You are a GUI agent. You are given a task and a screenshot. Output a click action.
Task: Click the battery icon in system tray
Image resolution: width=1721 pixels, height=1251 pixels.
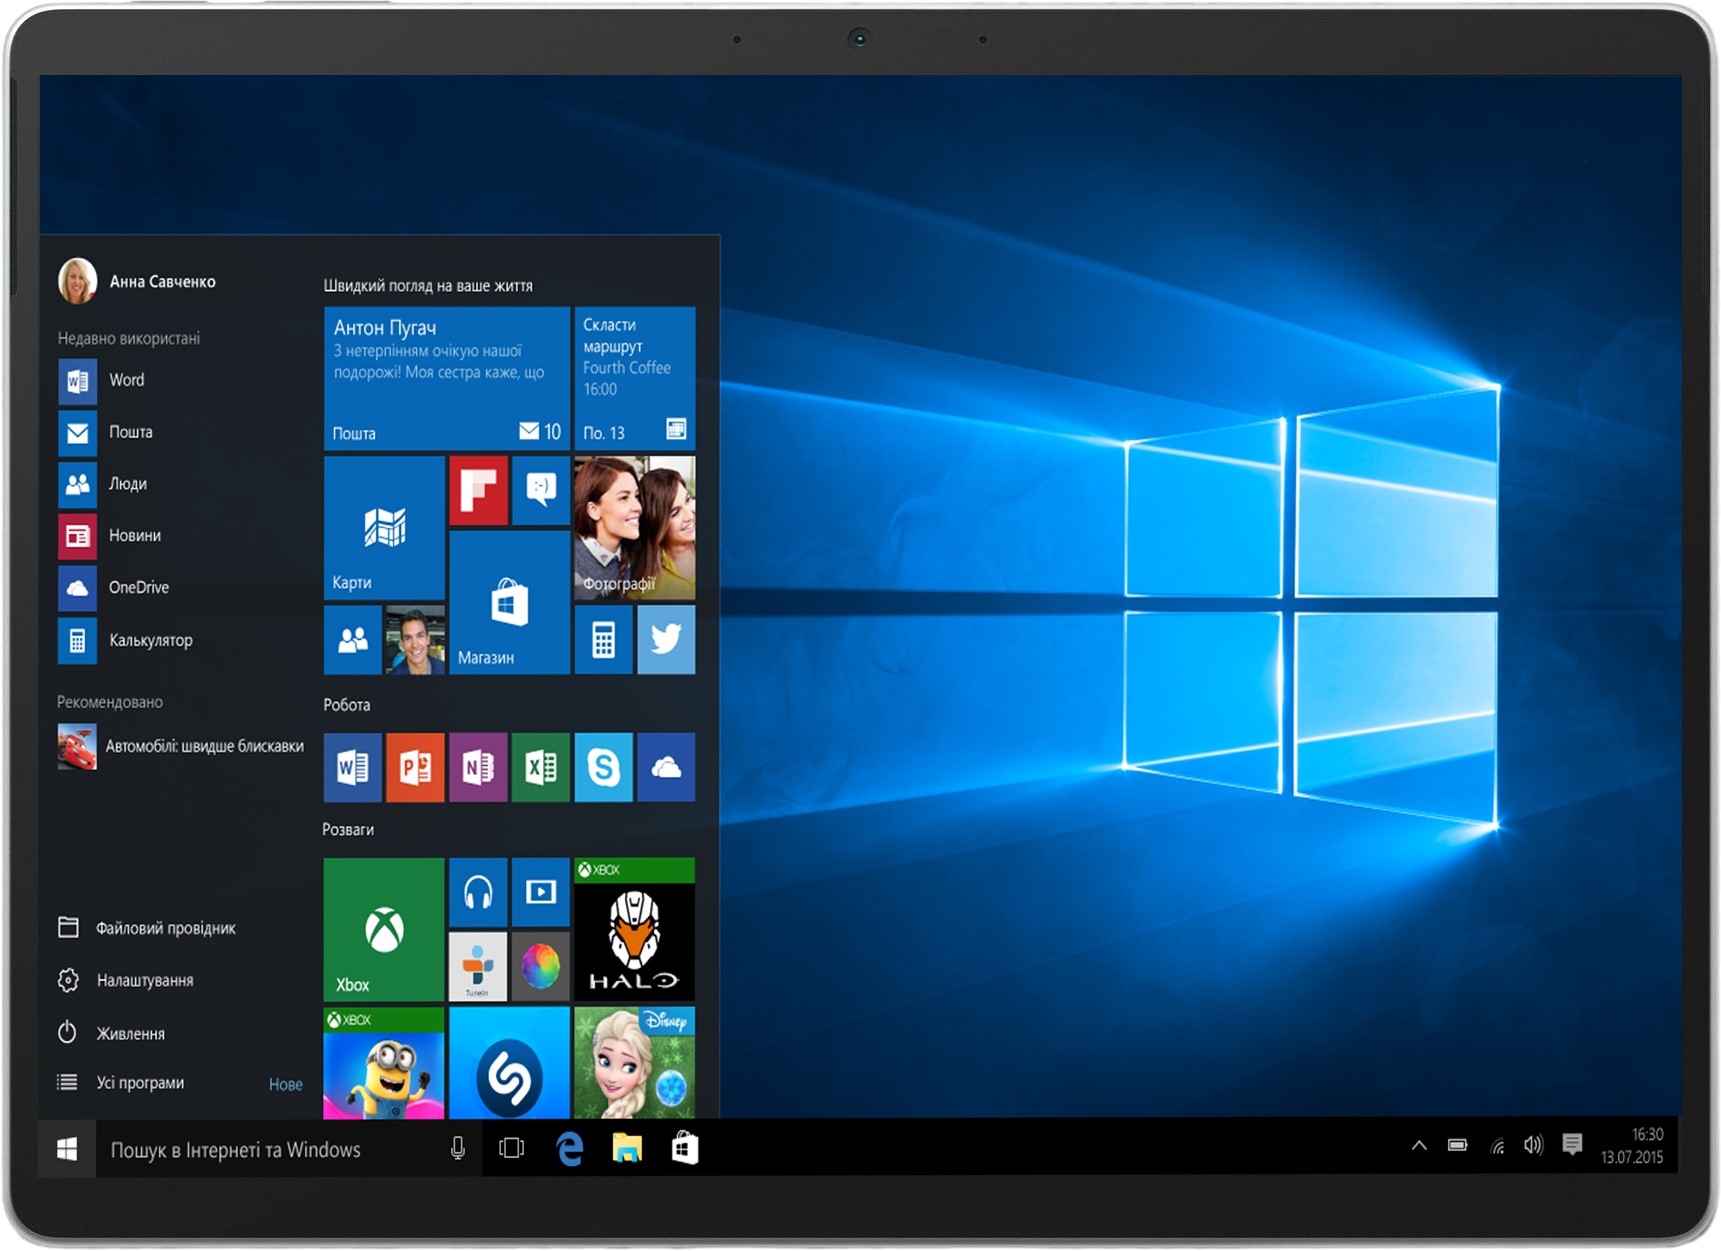tap(1458, 1146)
